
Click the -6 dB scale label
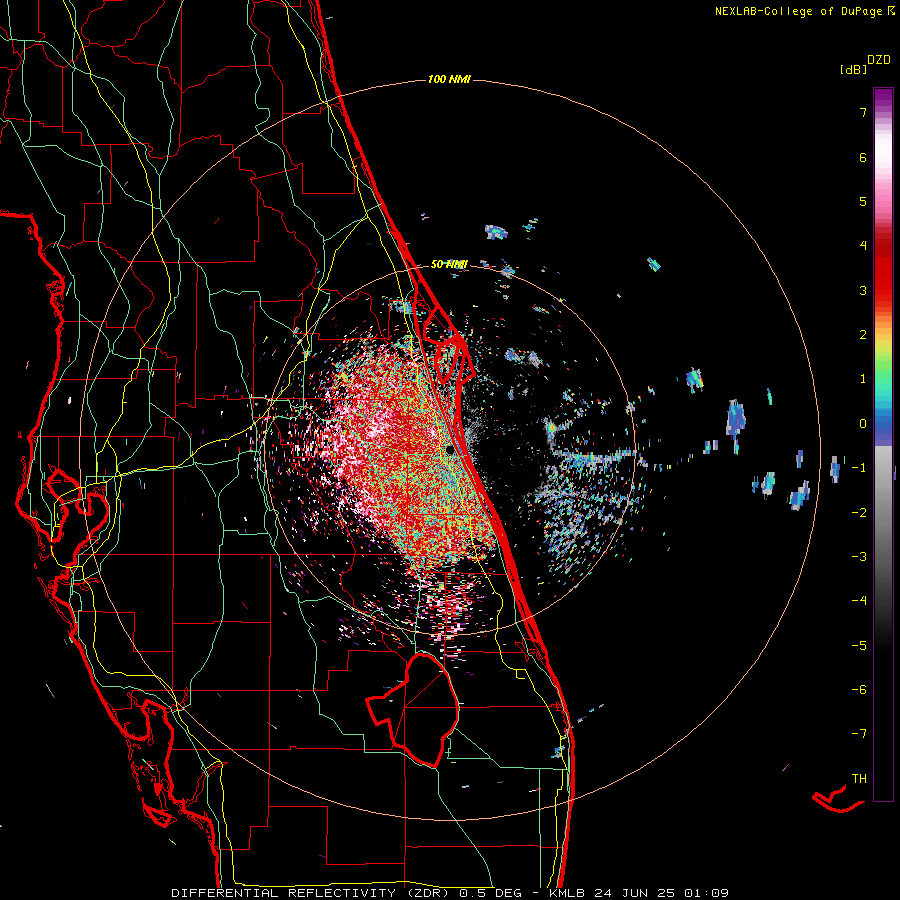pyautogui.click(x=859, y=690)
